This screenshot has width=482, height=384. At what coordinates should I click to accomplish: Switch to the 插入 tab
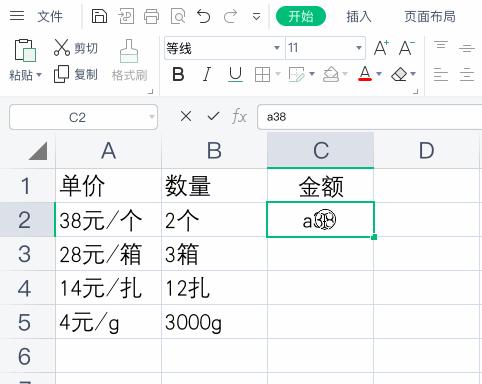[359, 16]
